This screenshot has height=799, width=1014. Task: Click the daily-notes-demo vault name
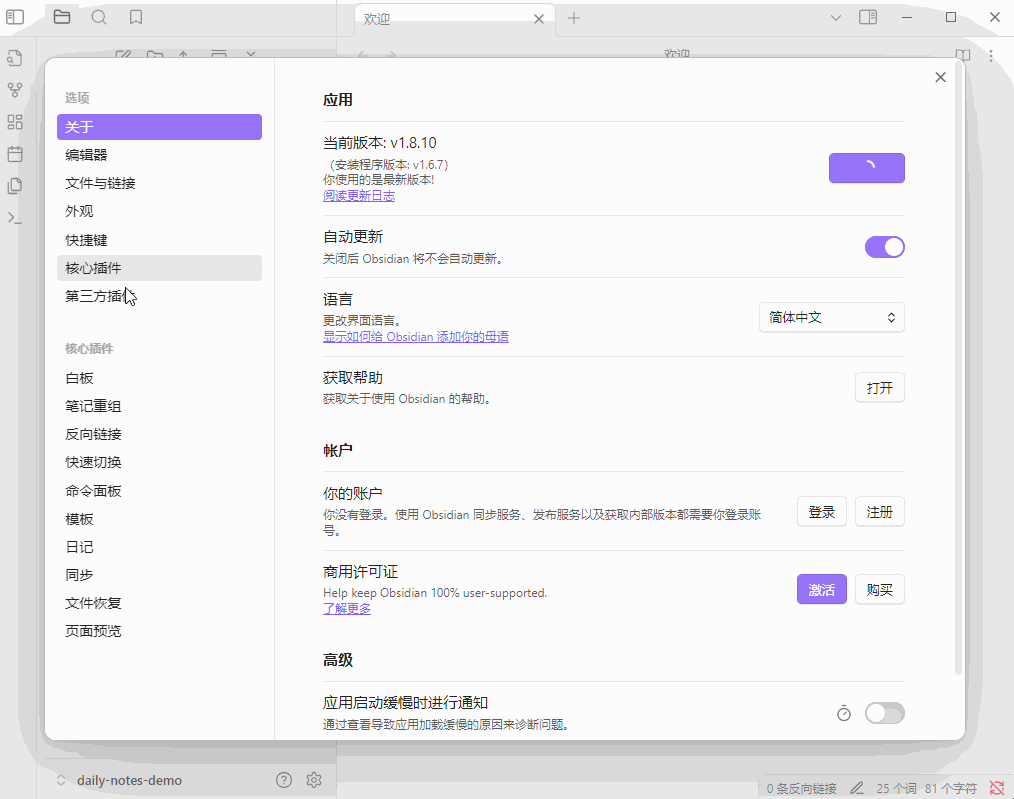coord(129,780)
